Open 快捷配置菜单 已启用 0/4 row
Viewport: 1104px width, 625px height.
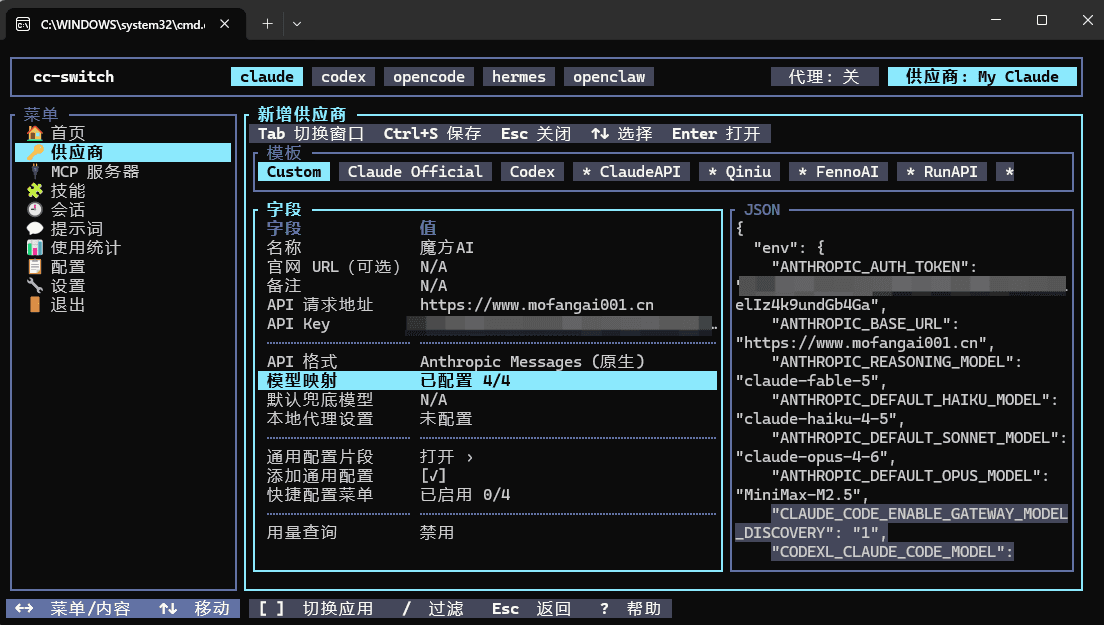point(488,495)
